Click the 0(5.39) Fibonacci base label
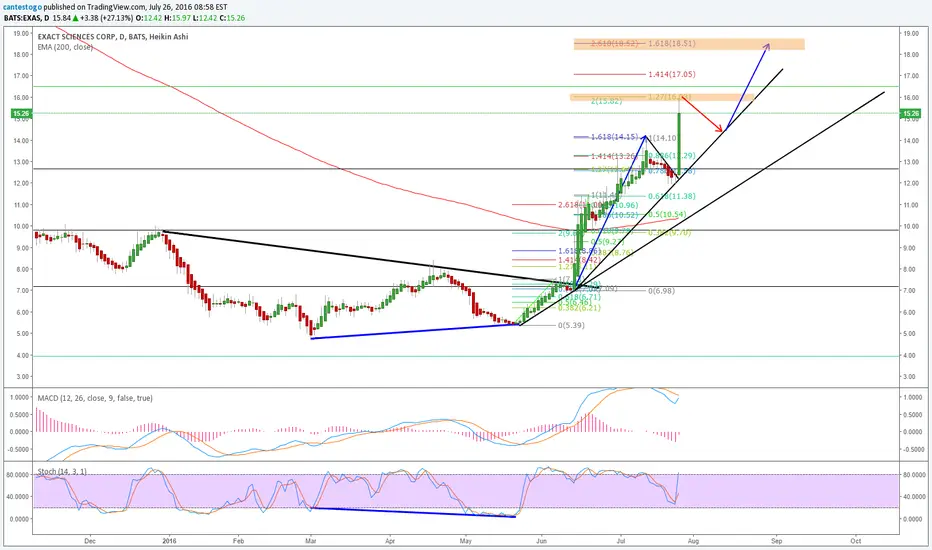 (571, 326)
